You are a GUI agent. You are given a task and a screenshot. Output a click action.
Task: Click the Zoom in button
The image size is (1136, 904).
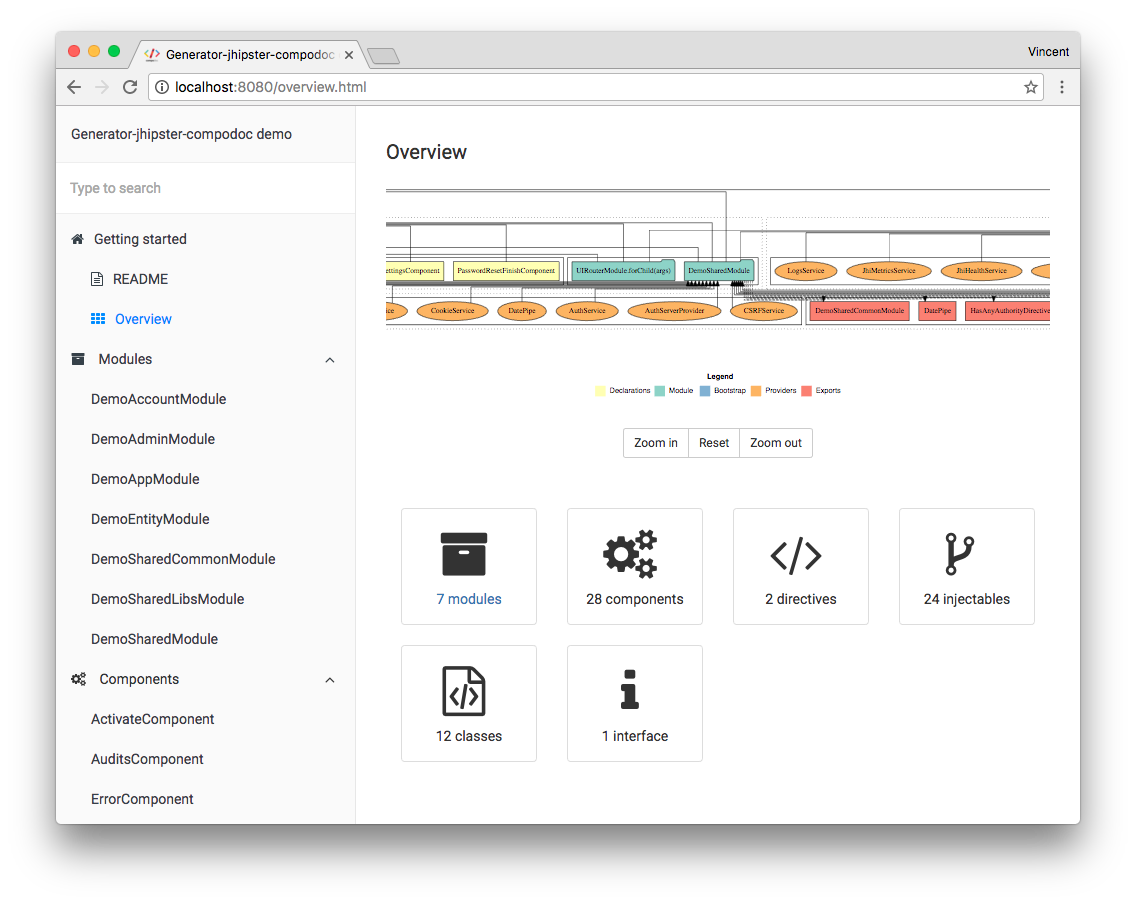656,443
